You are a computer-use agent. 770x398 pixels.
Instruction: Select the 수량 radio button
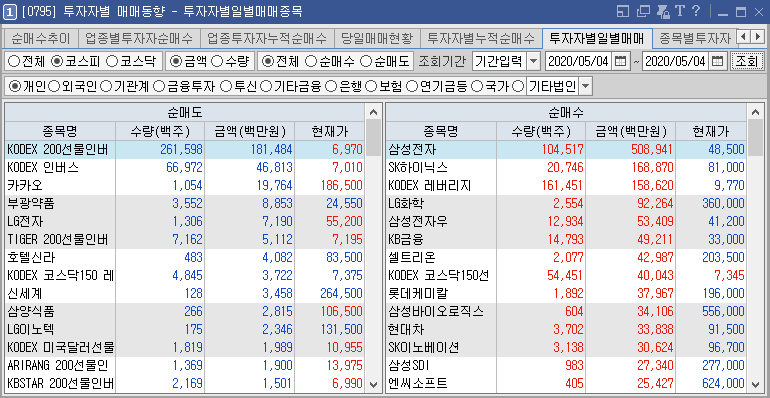click(217, 61)
